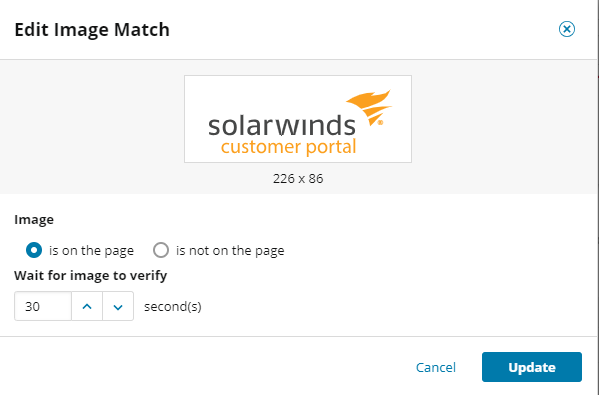Click the Edit Image Match dialog title
Screen dimensions: 599x395
(x=92, y=30)
